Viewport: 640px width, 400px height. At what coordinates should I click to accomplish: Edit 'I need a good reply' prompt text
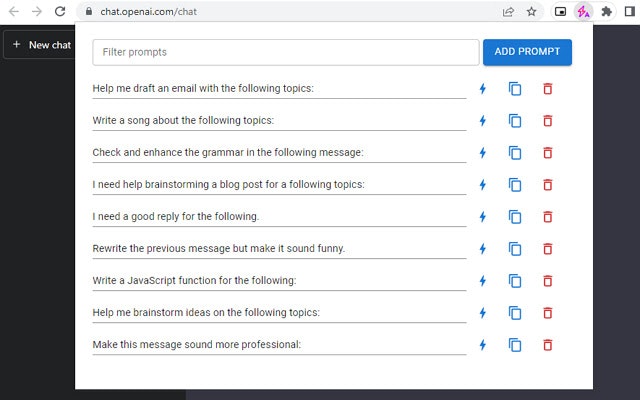click(279, 217)
